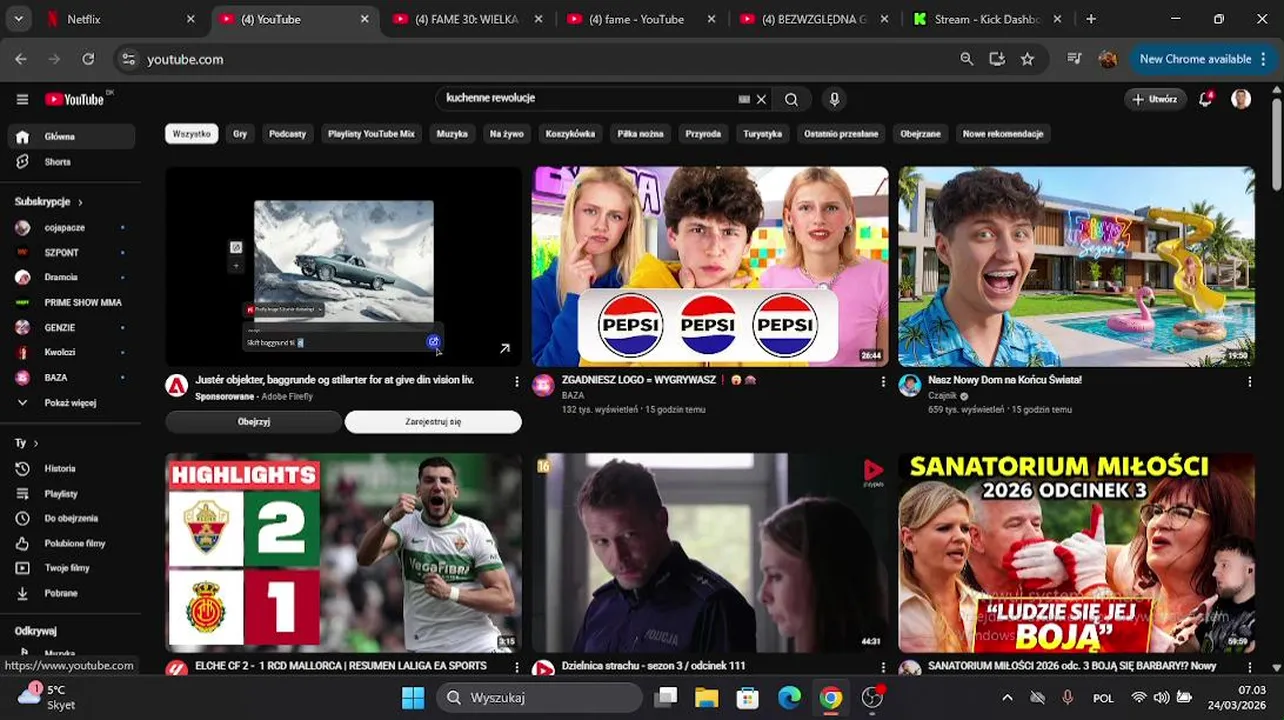
Task: Click the Utwórz create button
Action: tap(1155, 99)
